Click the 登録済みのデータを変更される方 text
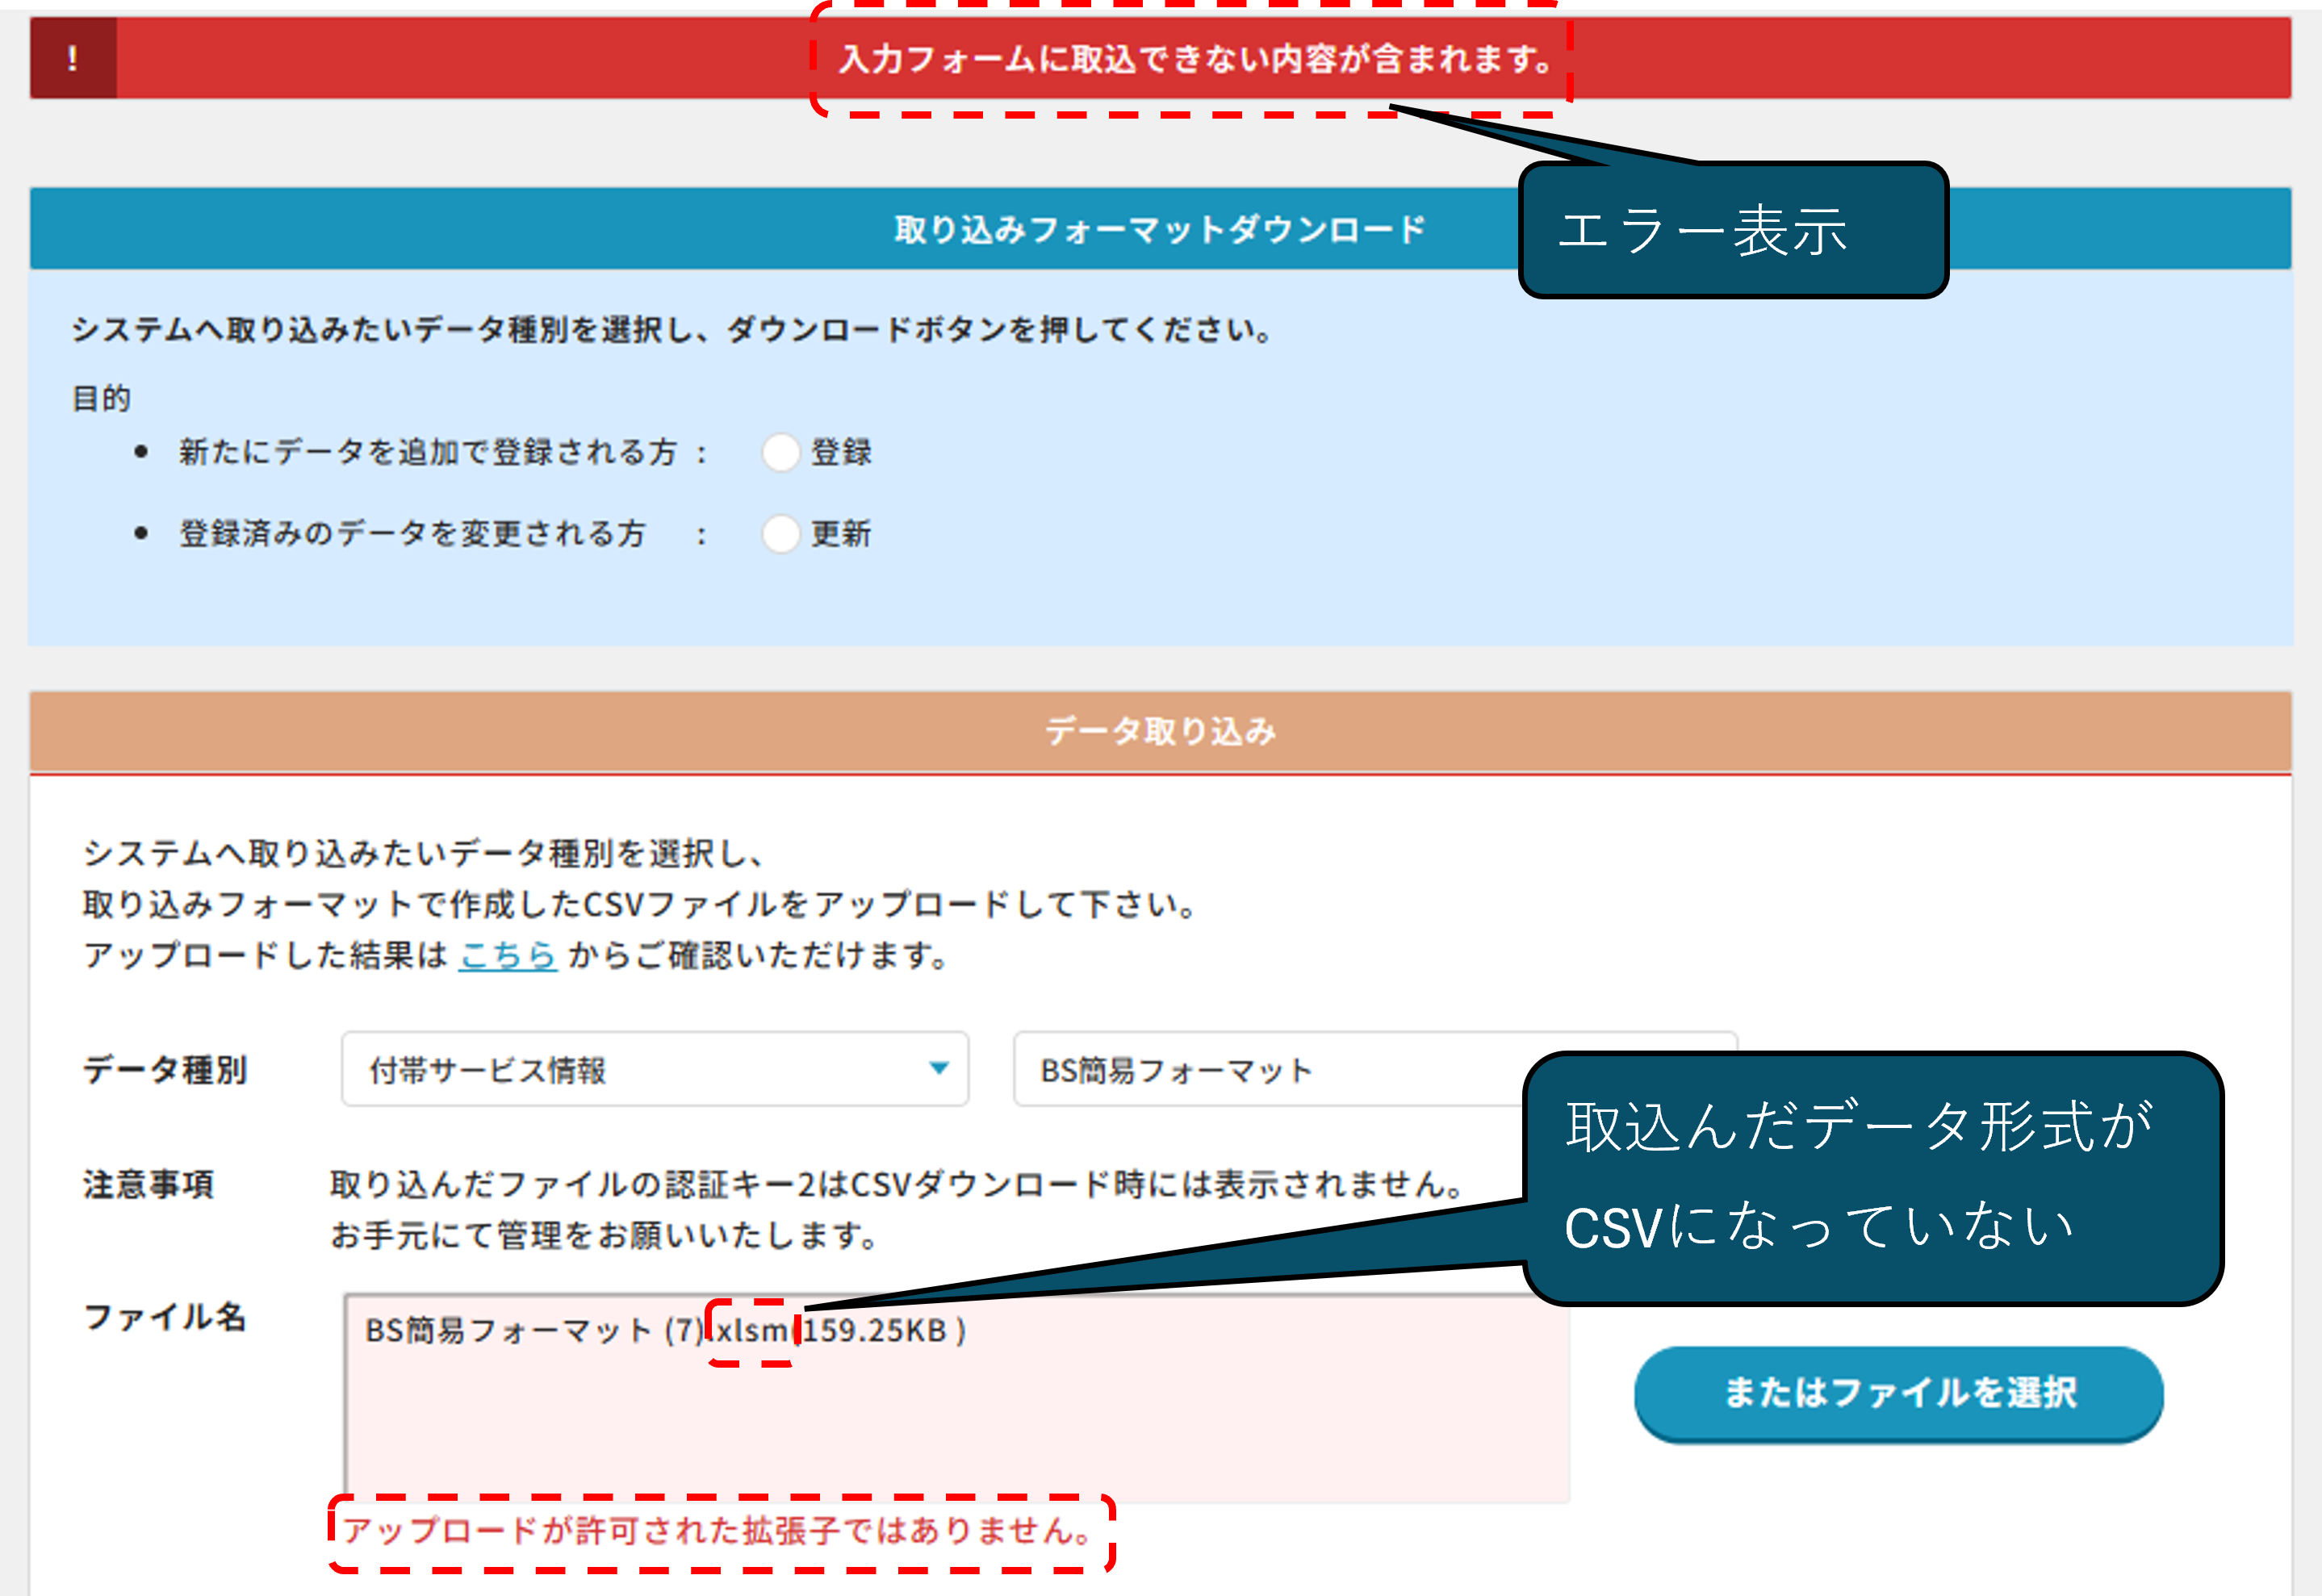 412,534
